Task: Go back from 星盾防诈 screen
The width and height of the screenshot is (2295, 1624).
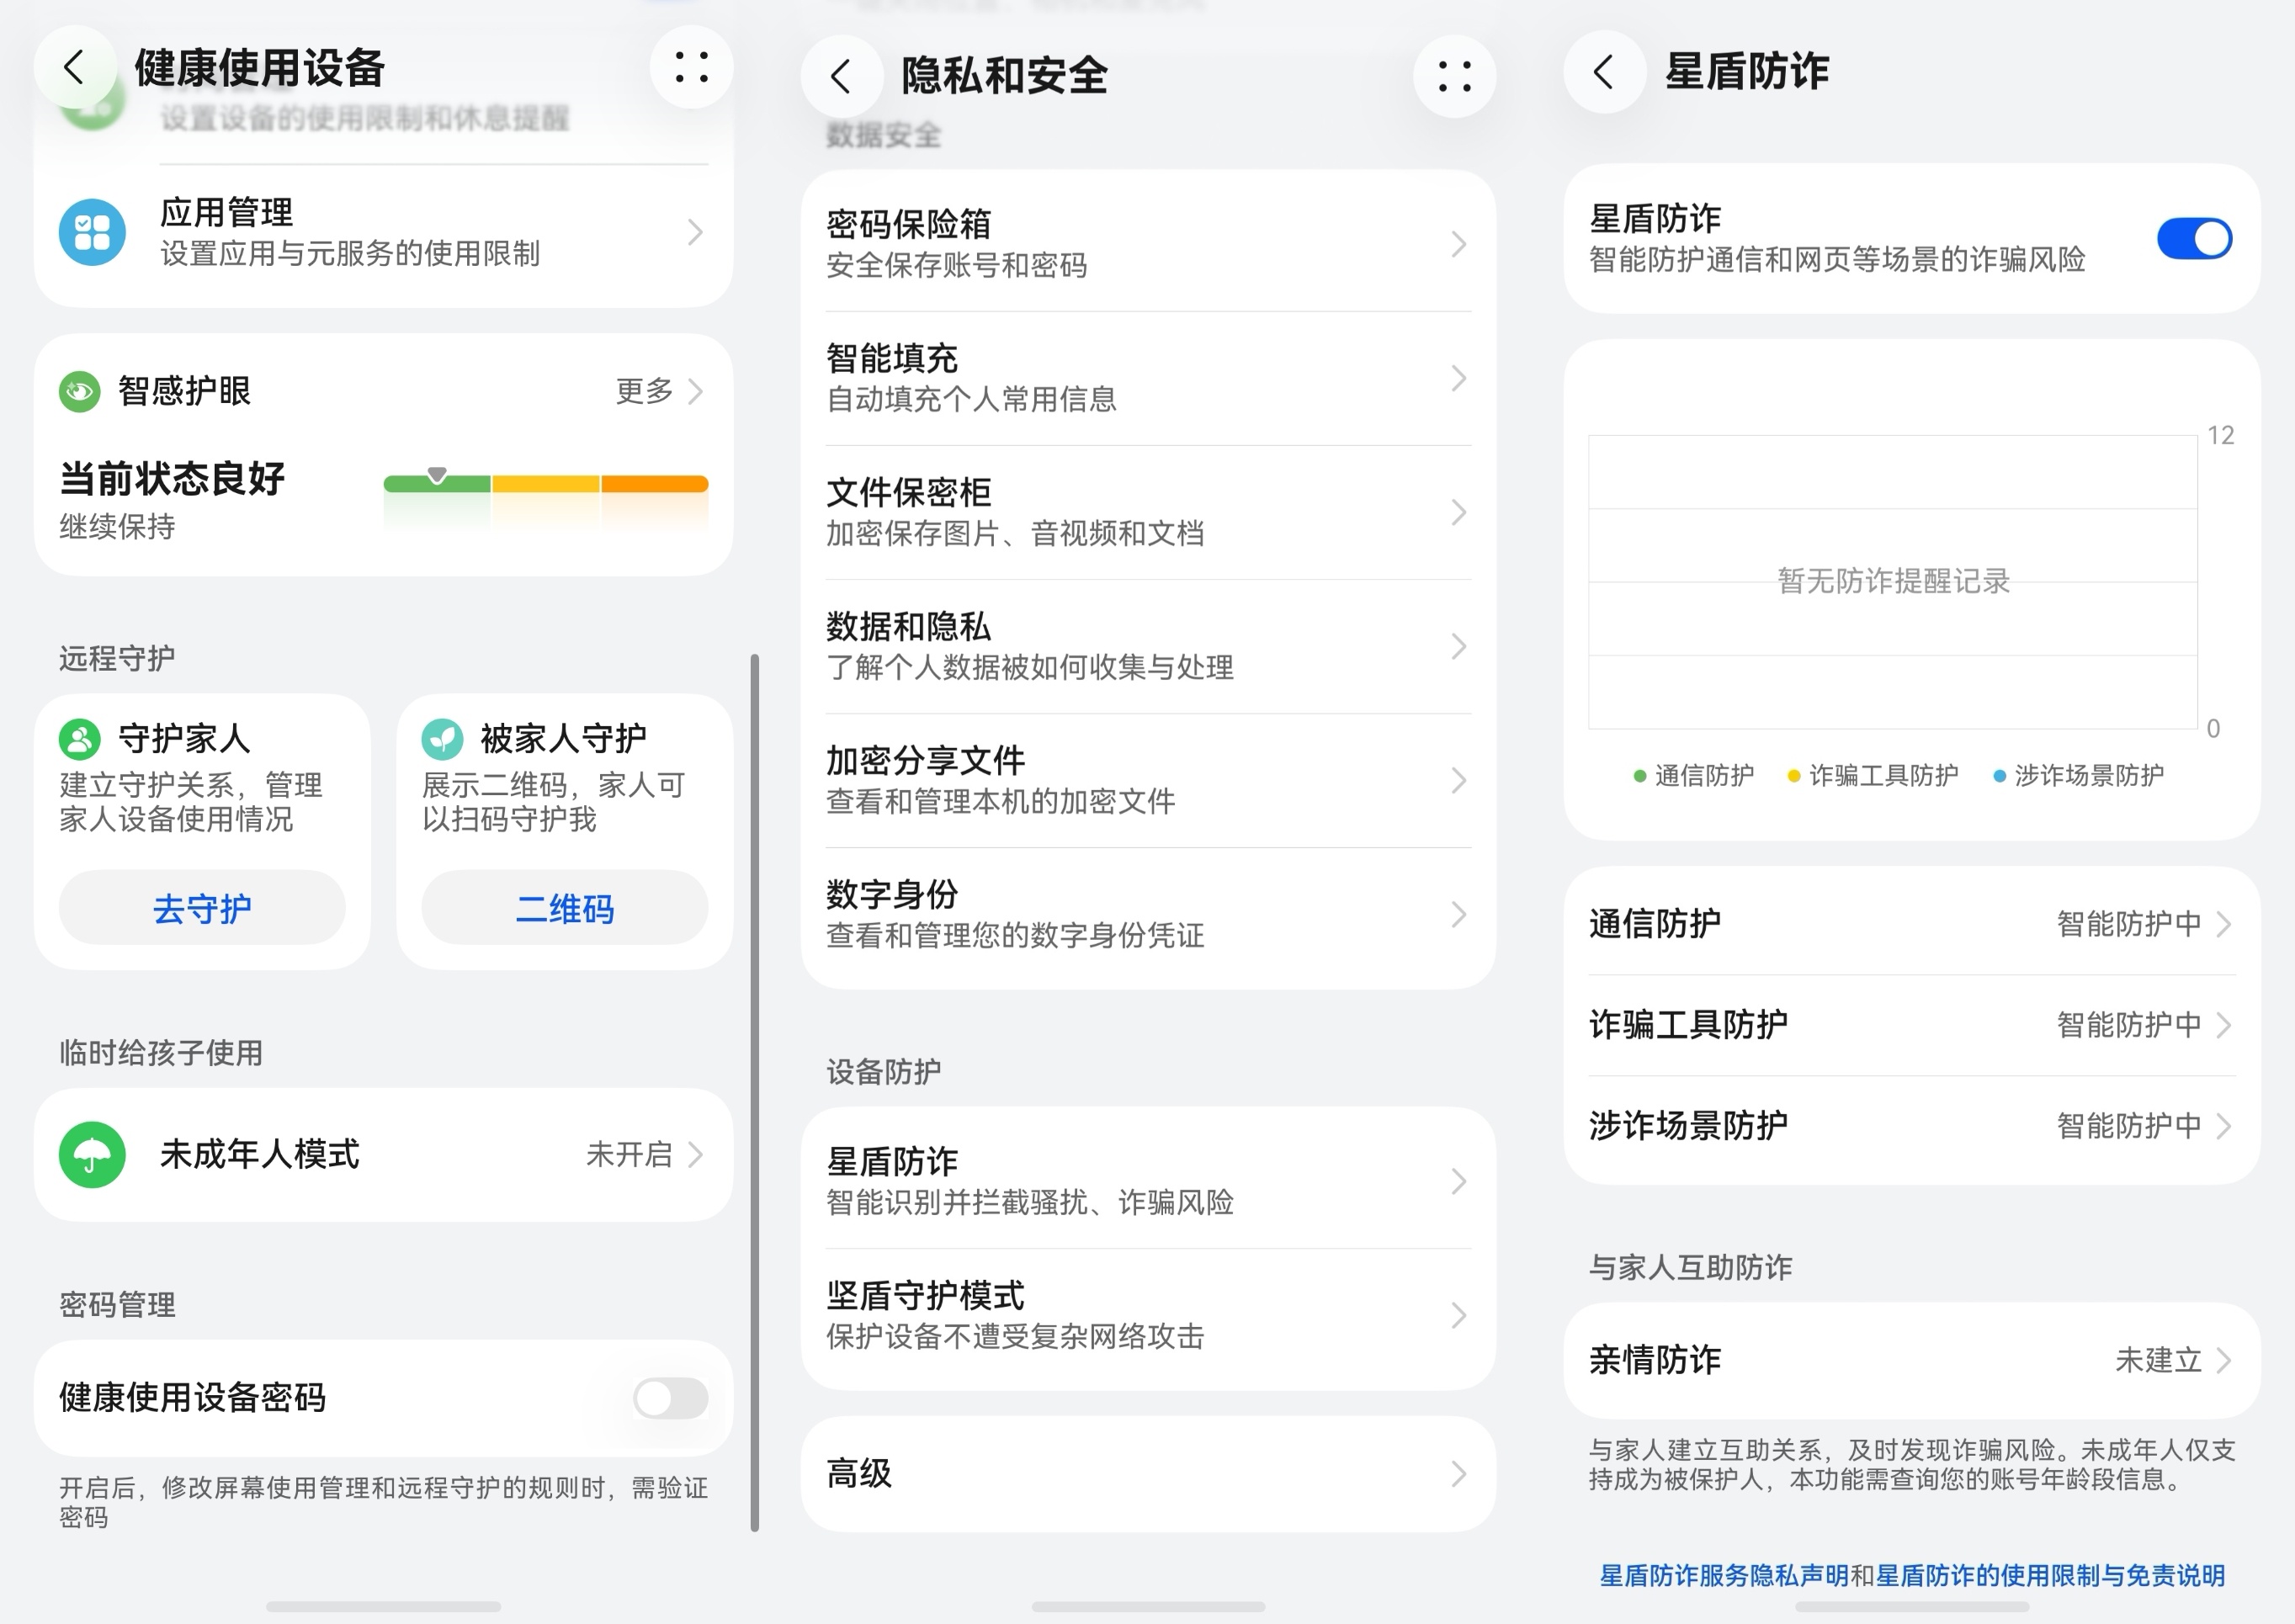Action: [x=1604, y=72]
